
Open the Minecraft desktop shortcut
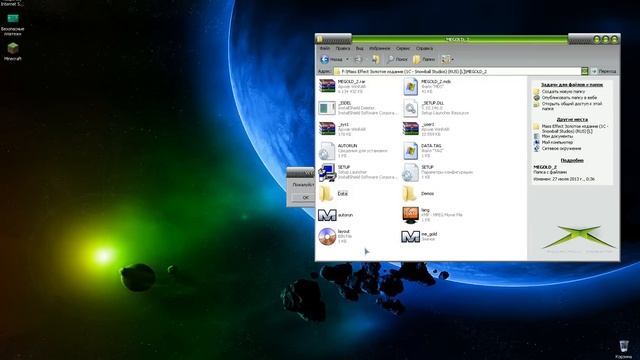pos(13,52)
